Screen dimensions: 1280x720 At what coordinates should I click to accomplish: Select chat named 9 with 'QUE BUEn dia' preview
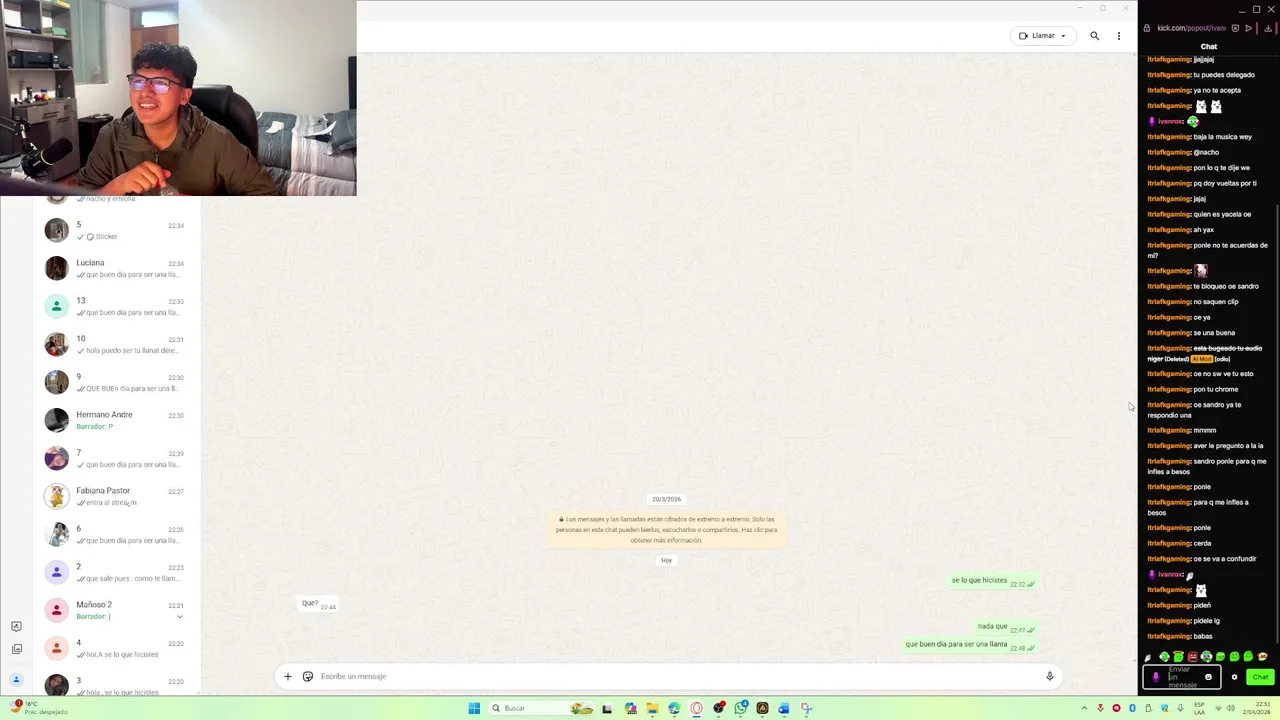coord(117,382)
